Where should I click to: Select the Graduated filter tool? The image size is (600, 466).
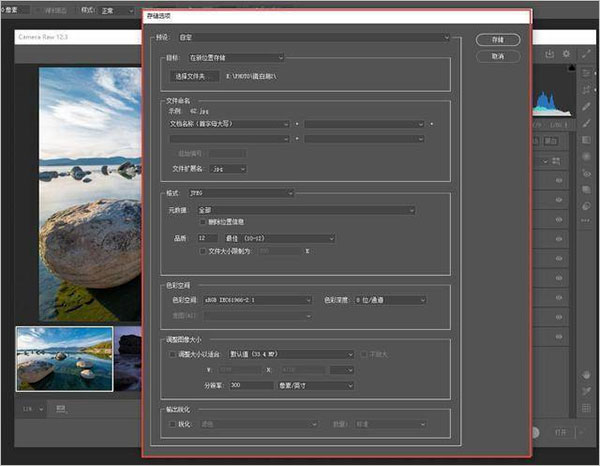tap(586, 140)
